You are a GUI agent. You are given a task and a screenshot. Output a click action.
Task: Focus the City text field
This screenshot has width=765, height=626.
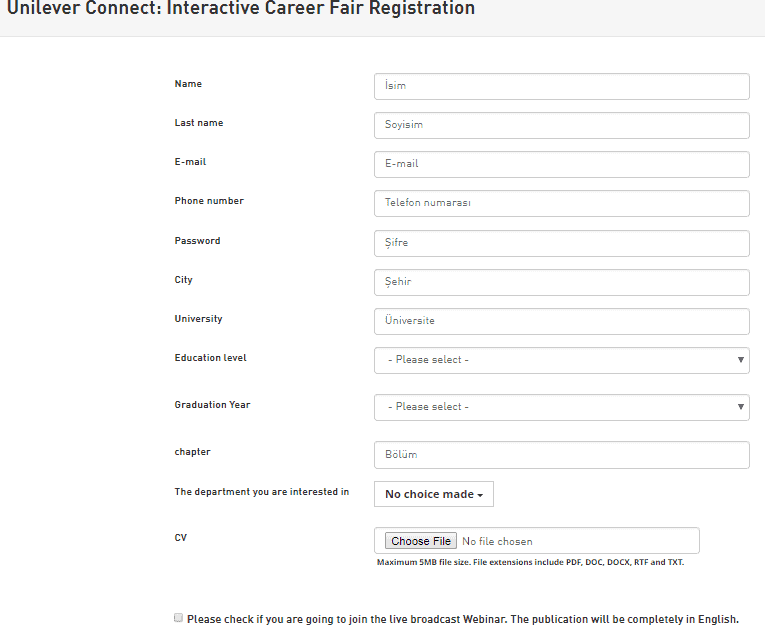[561, 282]
